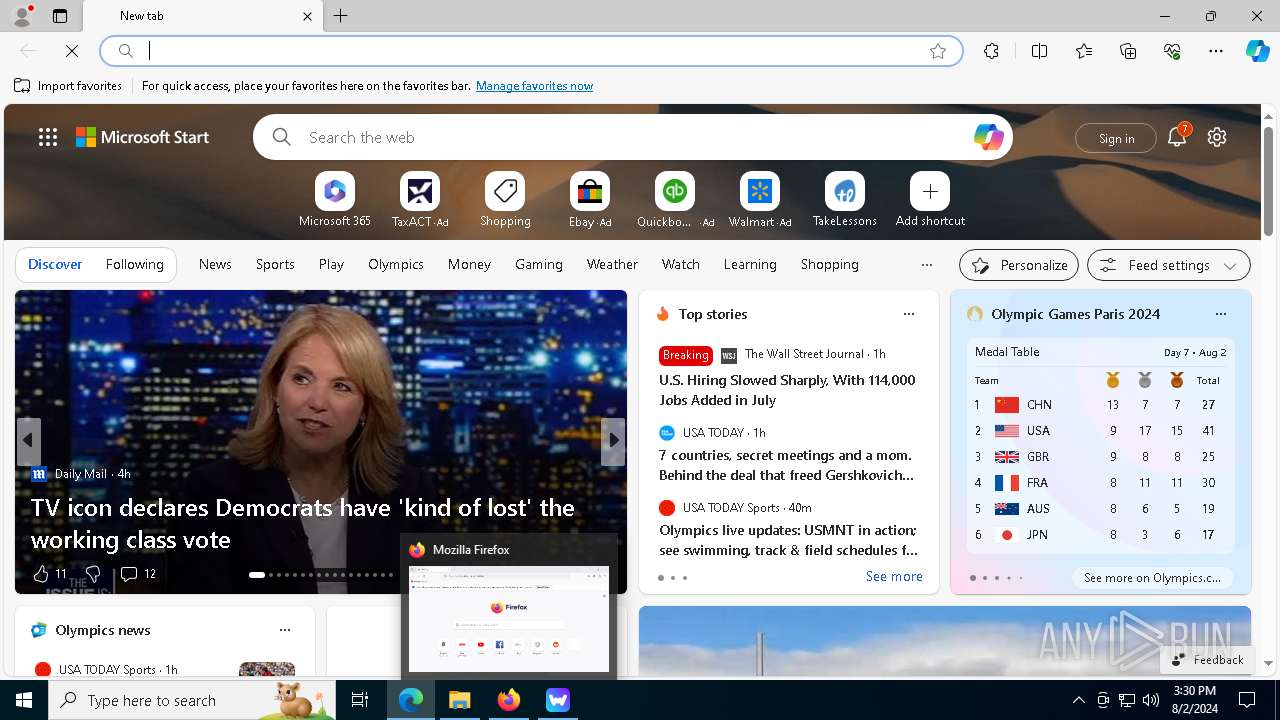The image size is (1280, 720).
Task: Open U.S. Hiring Slowed Sharply headline
Action: pyautogui.click(x=787, y=390)
